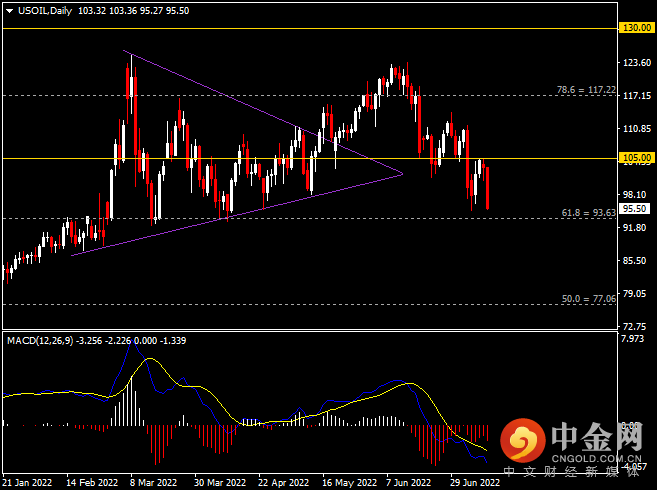Click the 16 May 2022 date marker

tap(349, 482)
